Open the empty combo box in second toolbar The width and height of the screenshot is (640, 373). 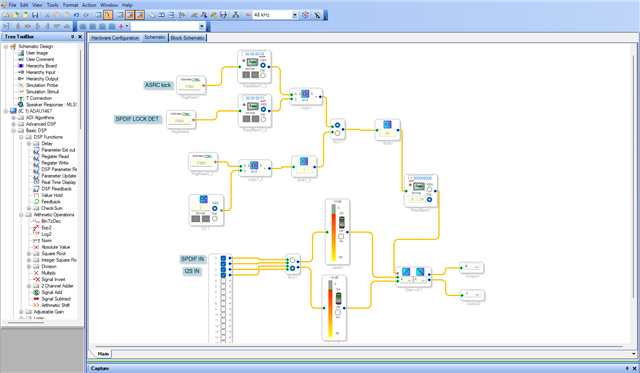click(201, 26)
